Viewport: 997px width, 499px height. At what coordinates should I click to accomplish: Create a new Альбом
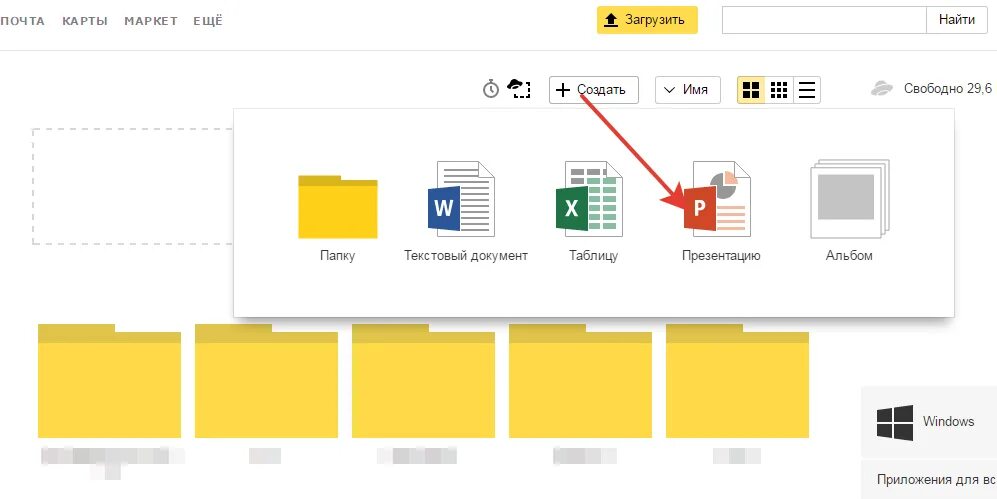[x=849, y=199]
